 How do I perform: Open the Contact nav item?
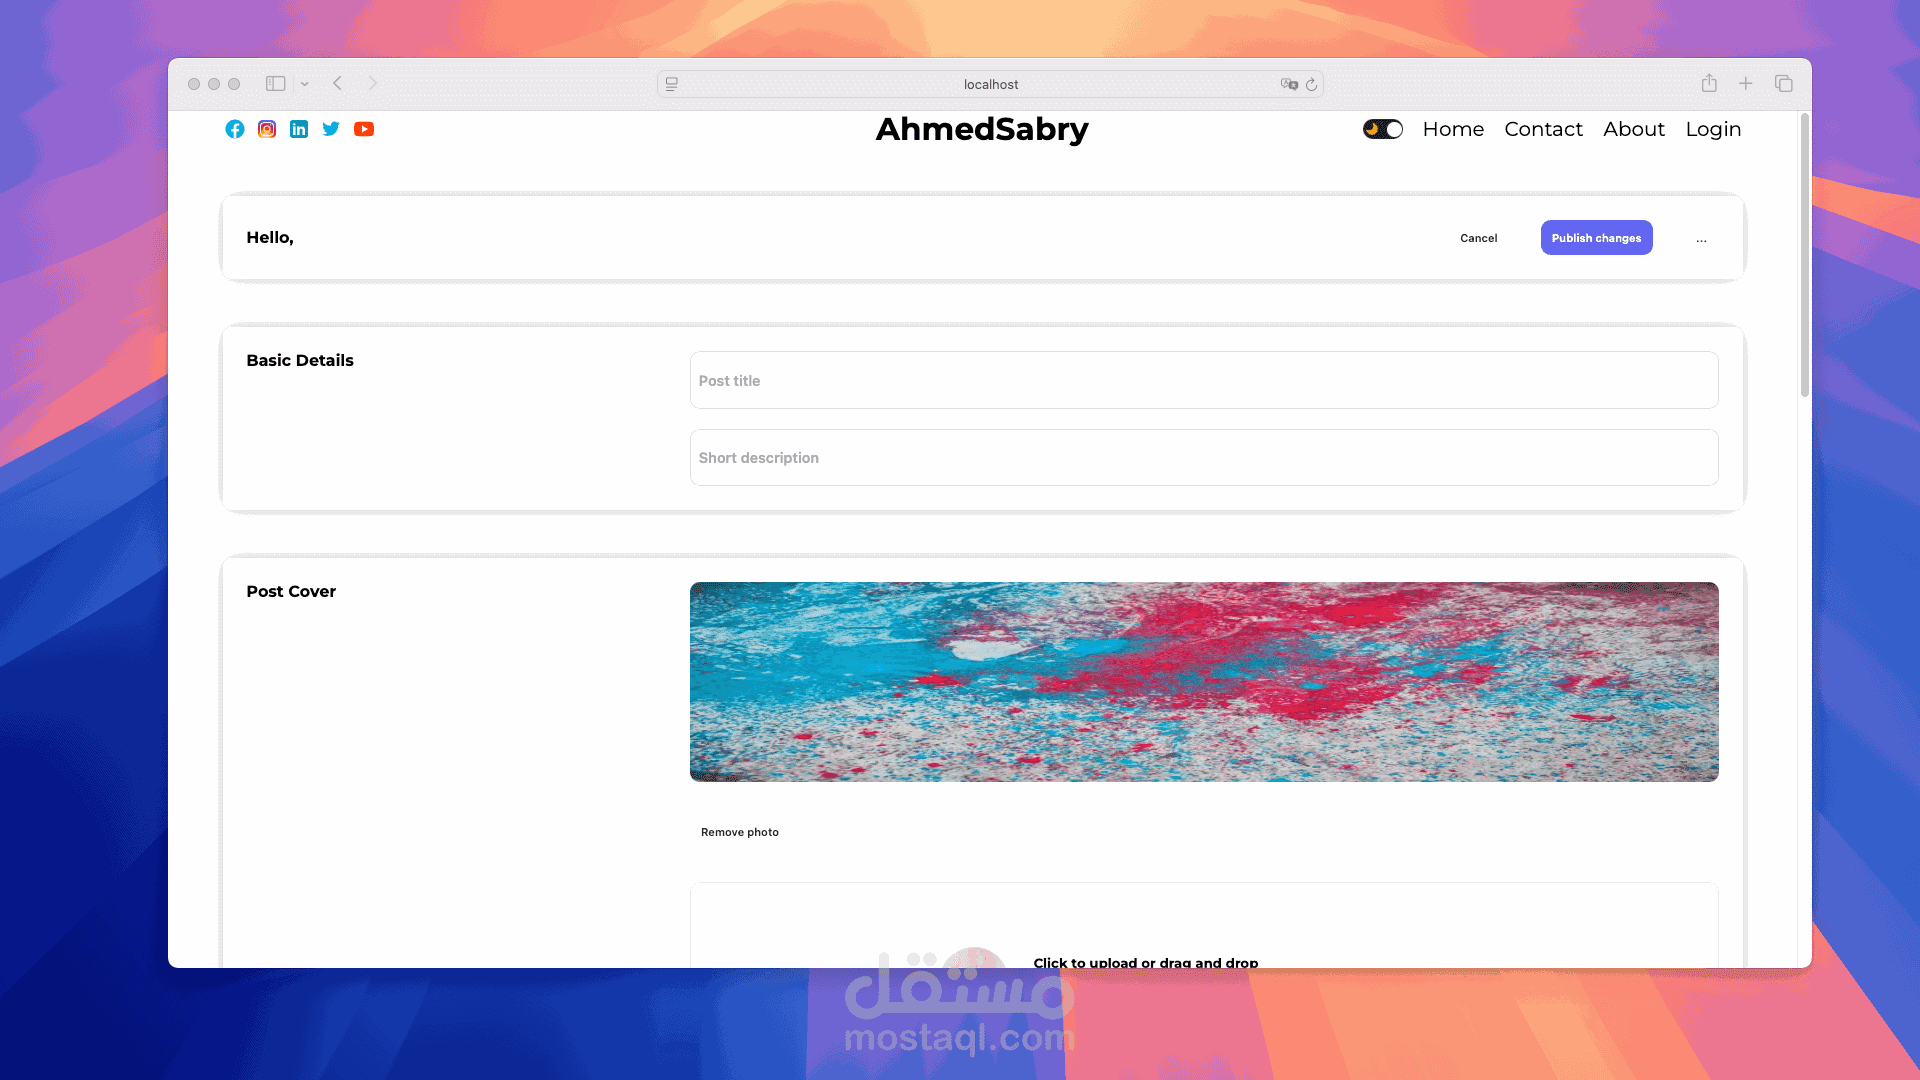coord(1543,129)
